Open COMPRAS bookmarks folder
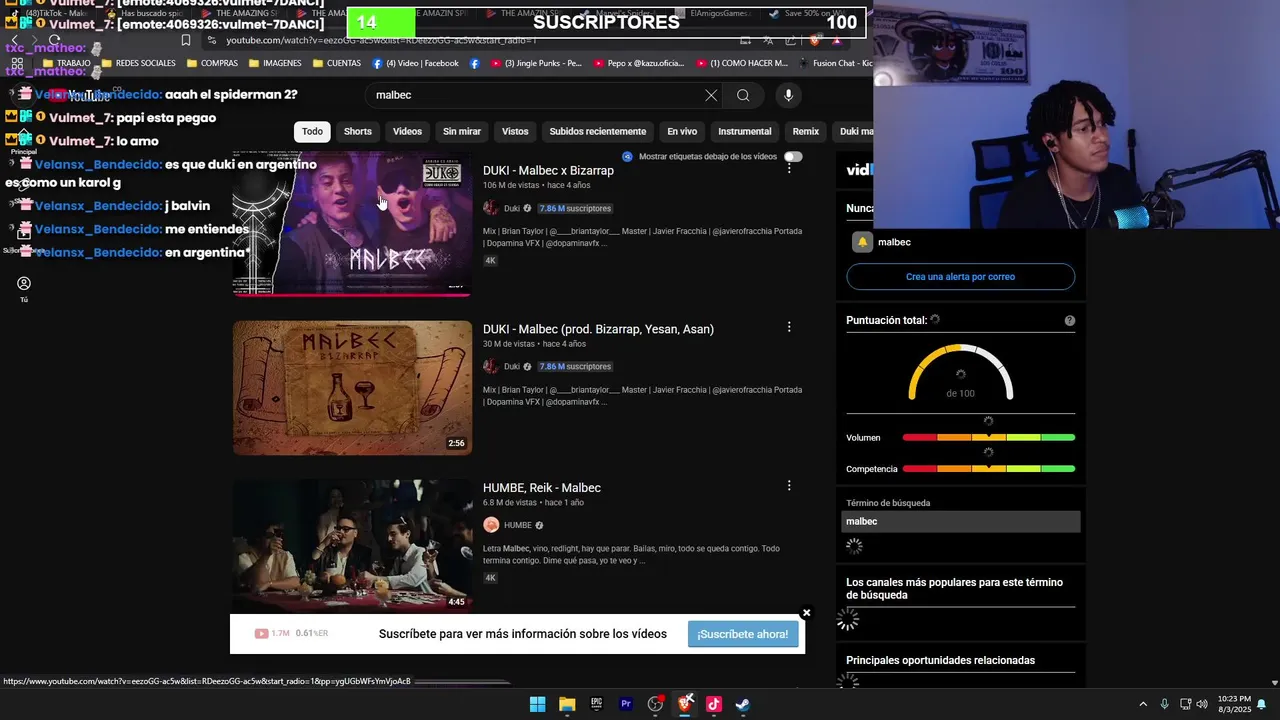The height and width of the screenshot is (720, 1280). pos(212,63)
